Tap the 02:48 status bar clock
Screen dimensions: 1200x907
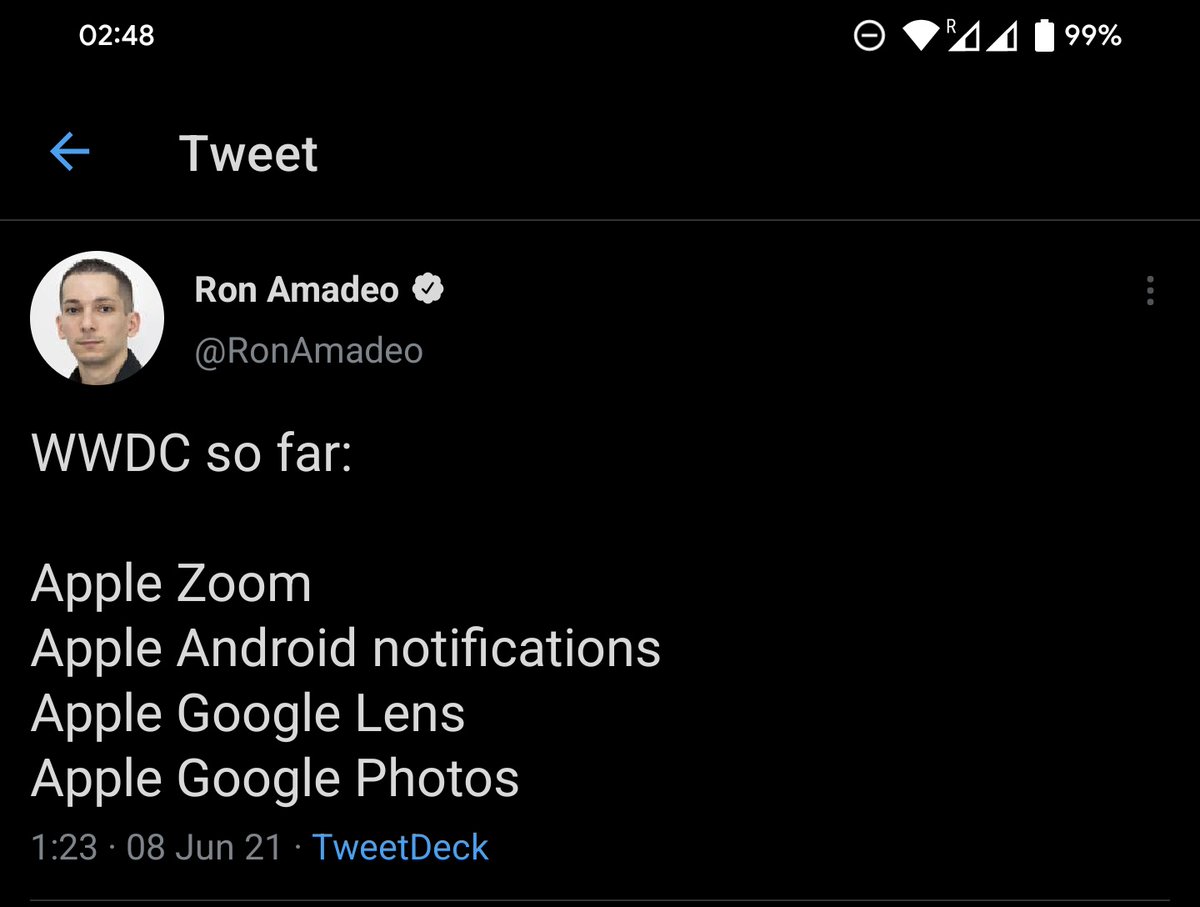click(x=116, y=36)
